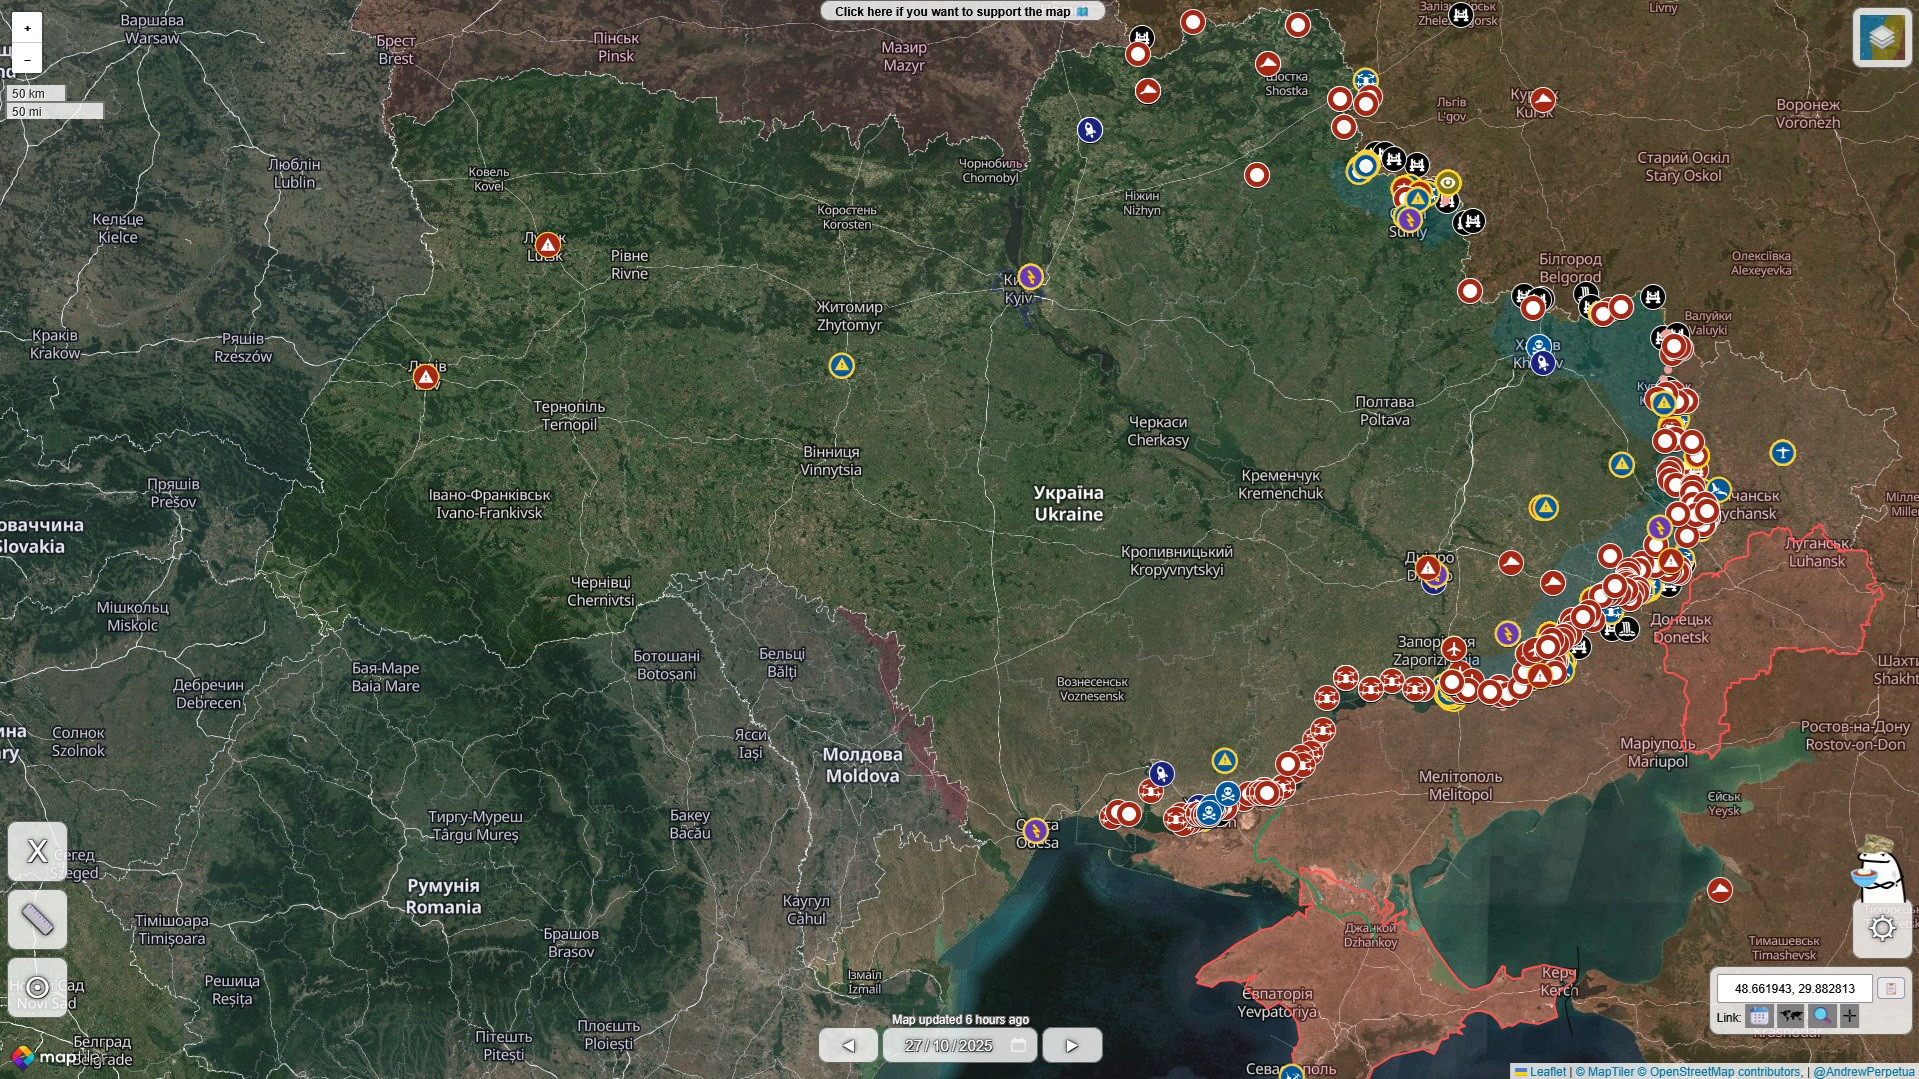Select the ruler measurement tool
1919x1079 pixels.
[37, 919]
